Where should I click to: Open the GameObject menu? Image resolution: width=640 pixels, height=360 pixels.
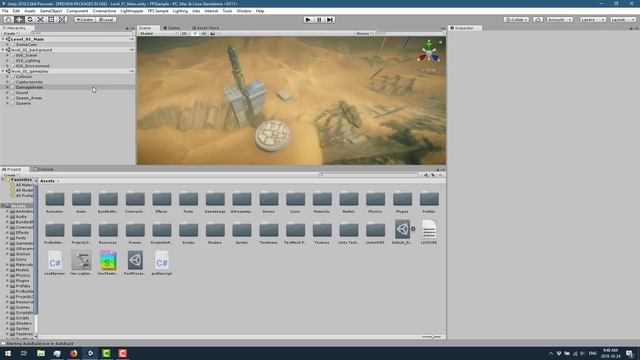pyautogui.click(x=51, y=11)
